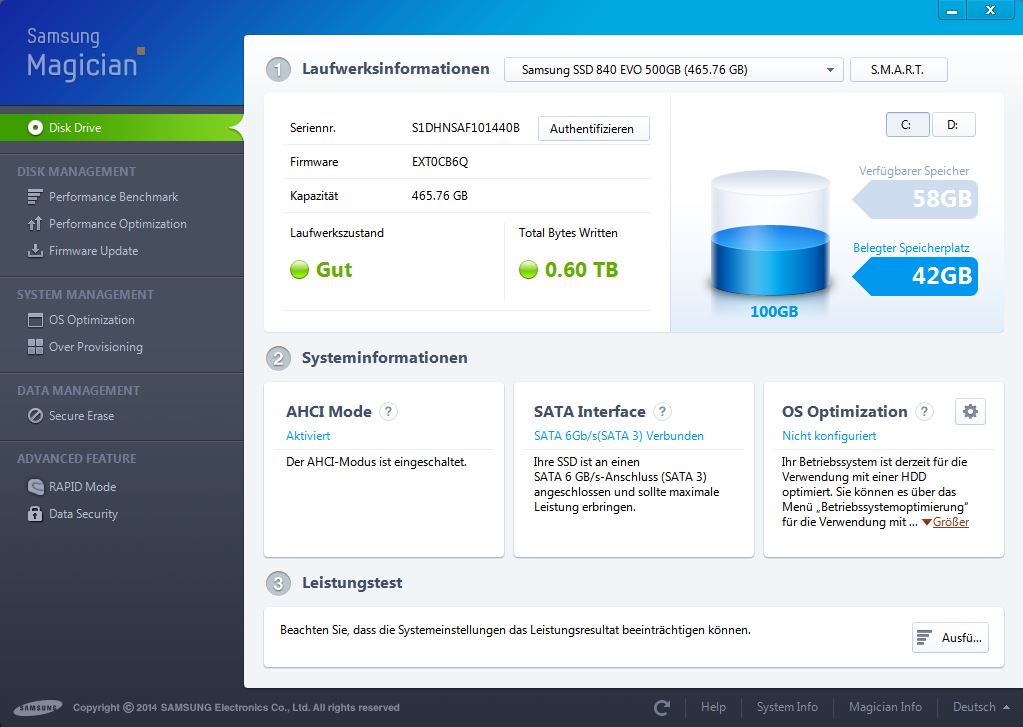Viewport: 1023px width, 727px height.
Task: Select the D: partition
Action: click(953, 125)
